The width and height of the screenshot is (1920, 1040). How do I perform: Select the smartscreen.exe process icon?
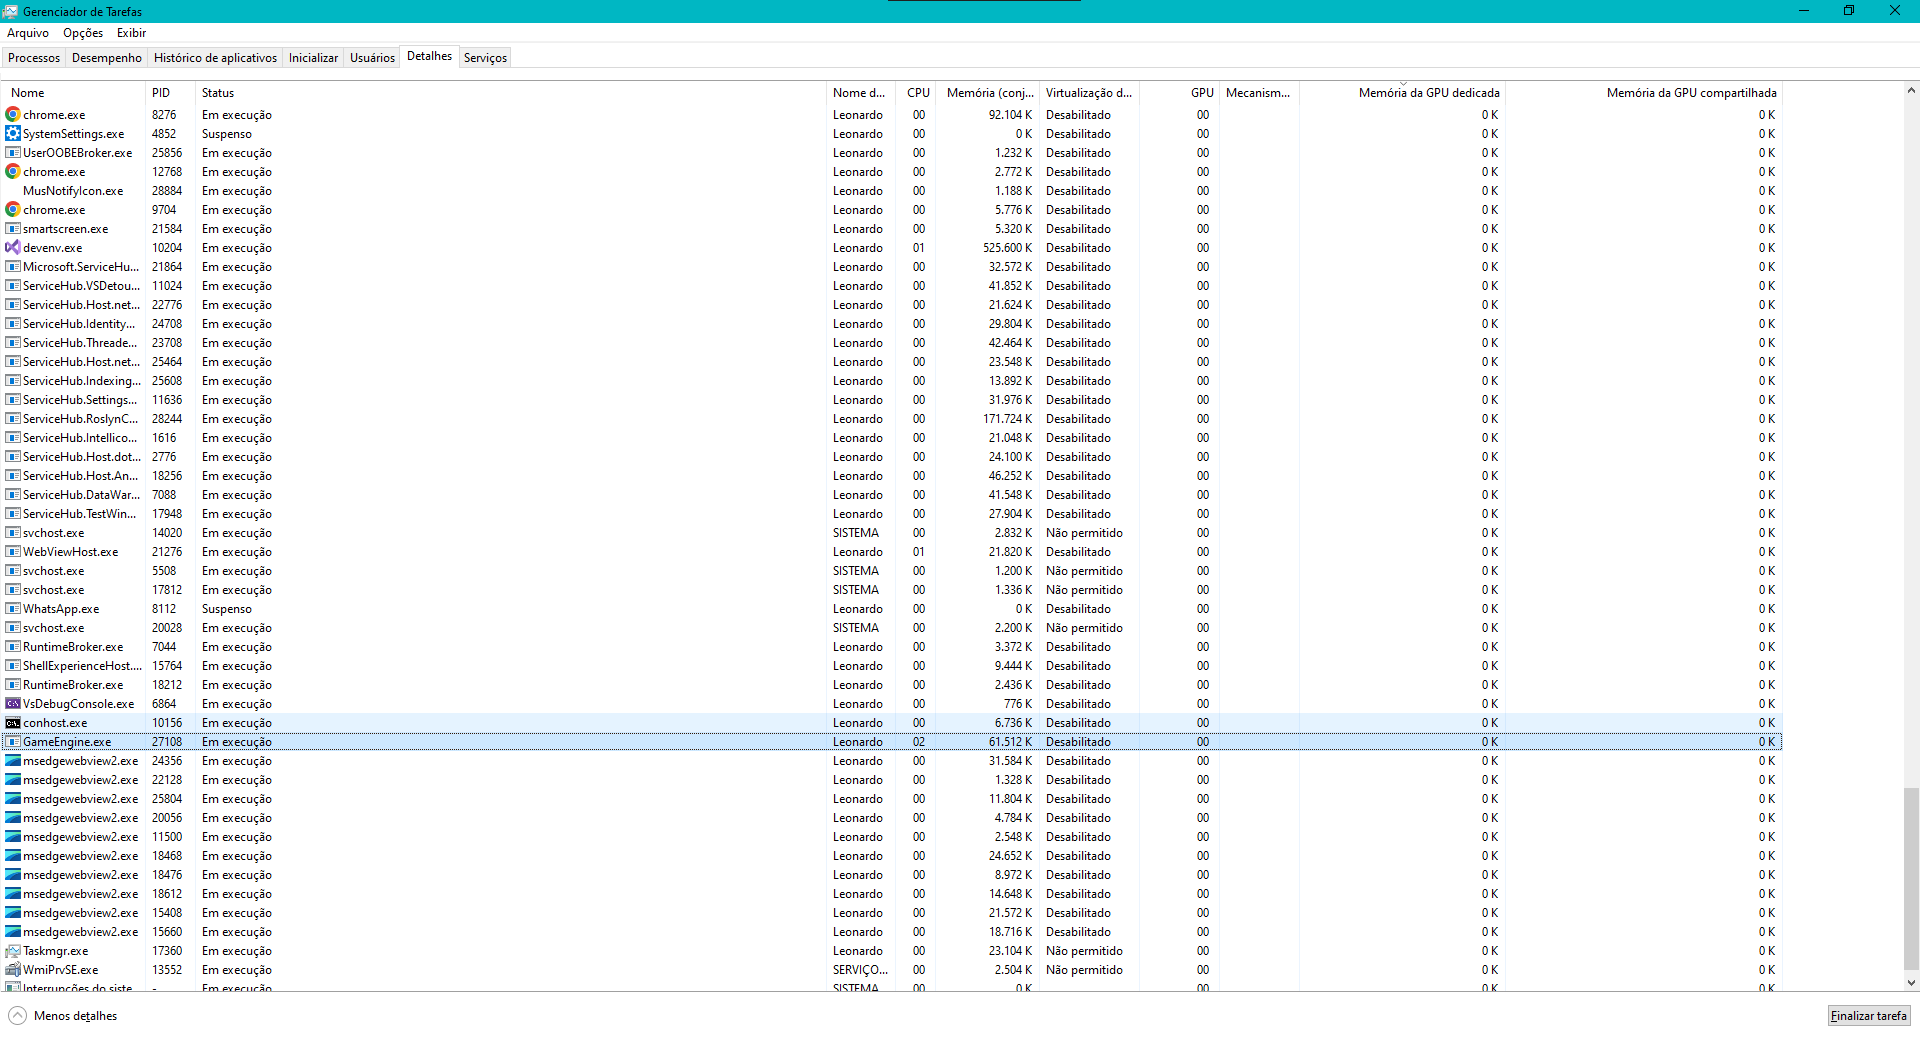pos(13,228)
